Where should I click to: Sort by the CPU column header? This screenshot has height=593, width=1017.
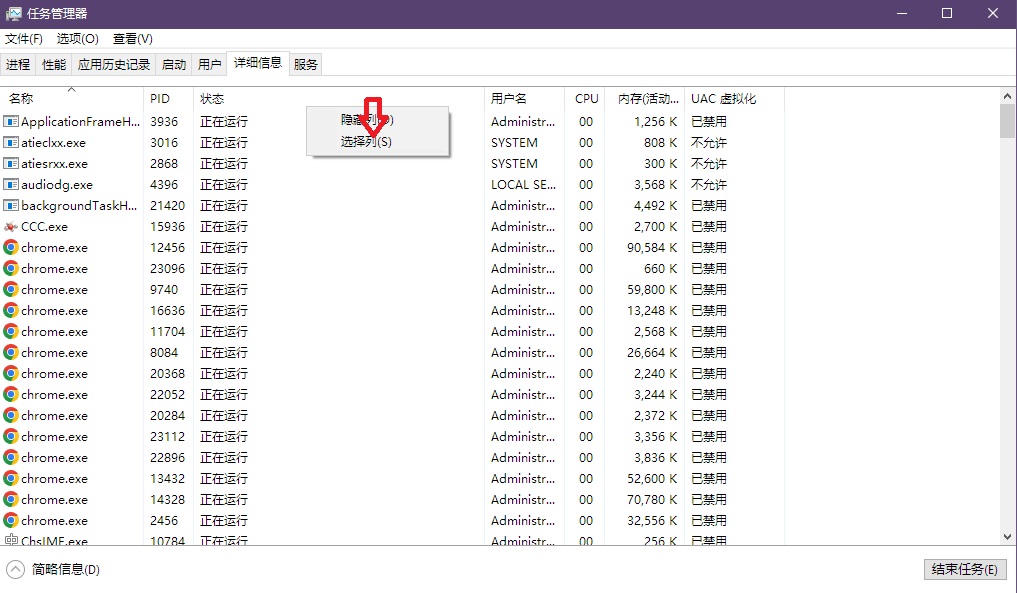586,99
